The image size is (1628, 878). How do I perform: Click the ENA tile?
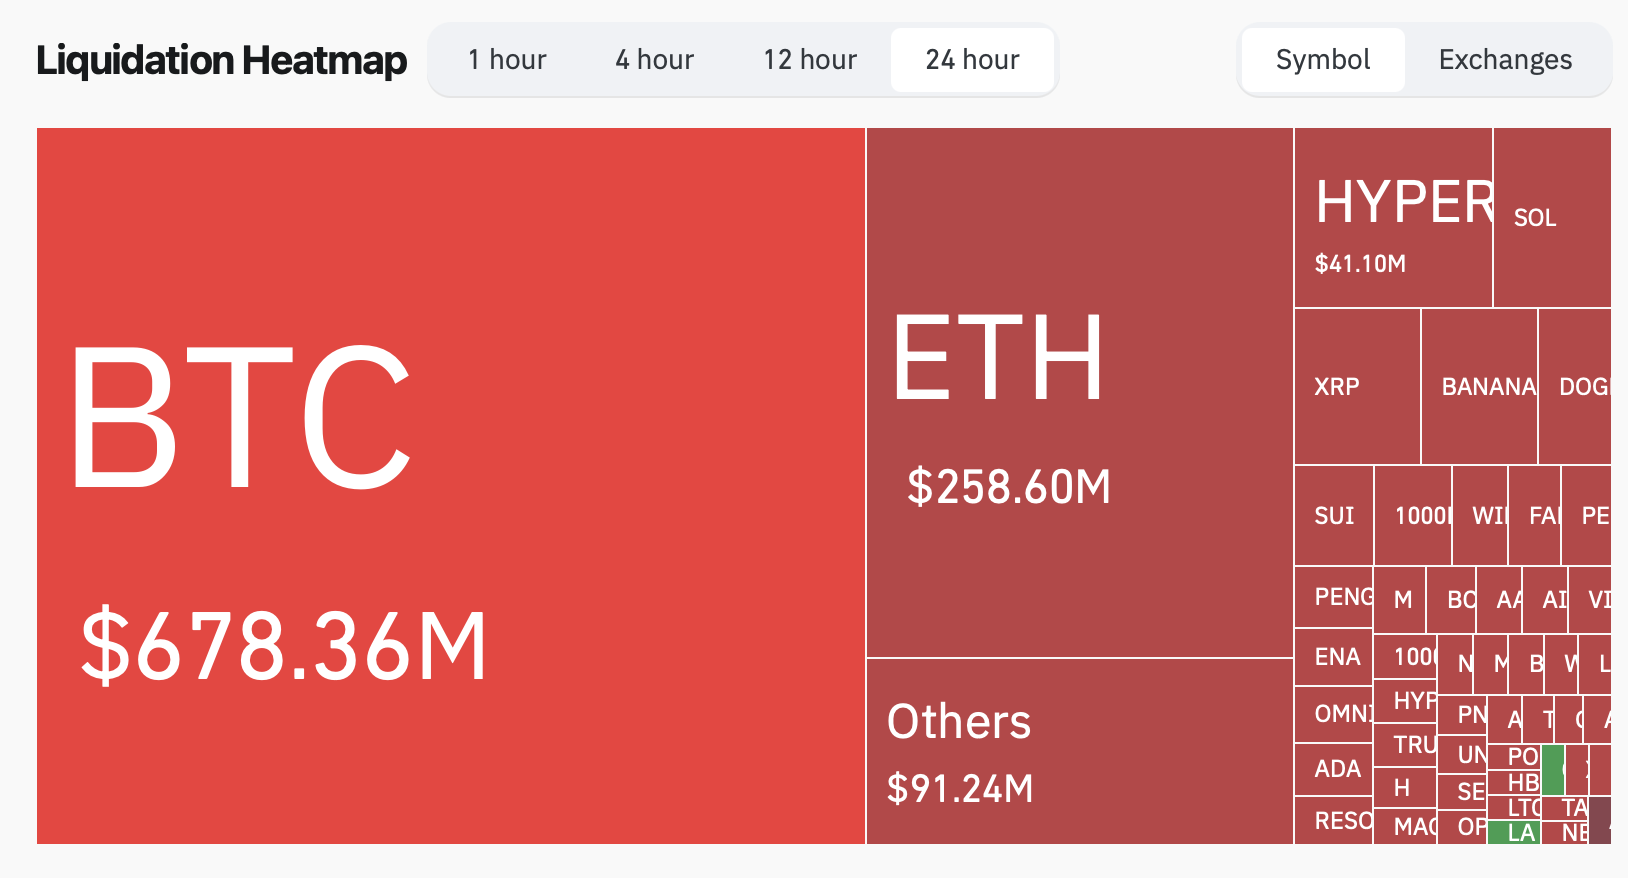[1334, 657]
